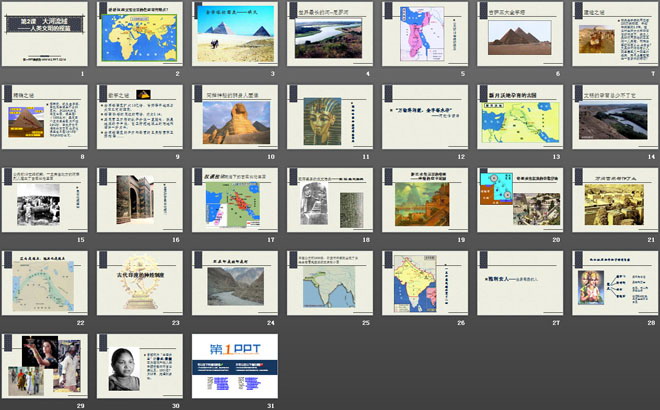
Task: Select slide 30 with the black-and-white portrait
Action: click(x=139, y=366)
